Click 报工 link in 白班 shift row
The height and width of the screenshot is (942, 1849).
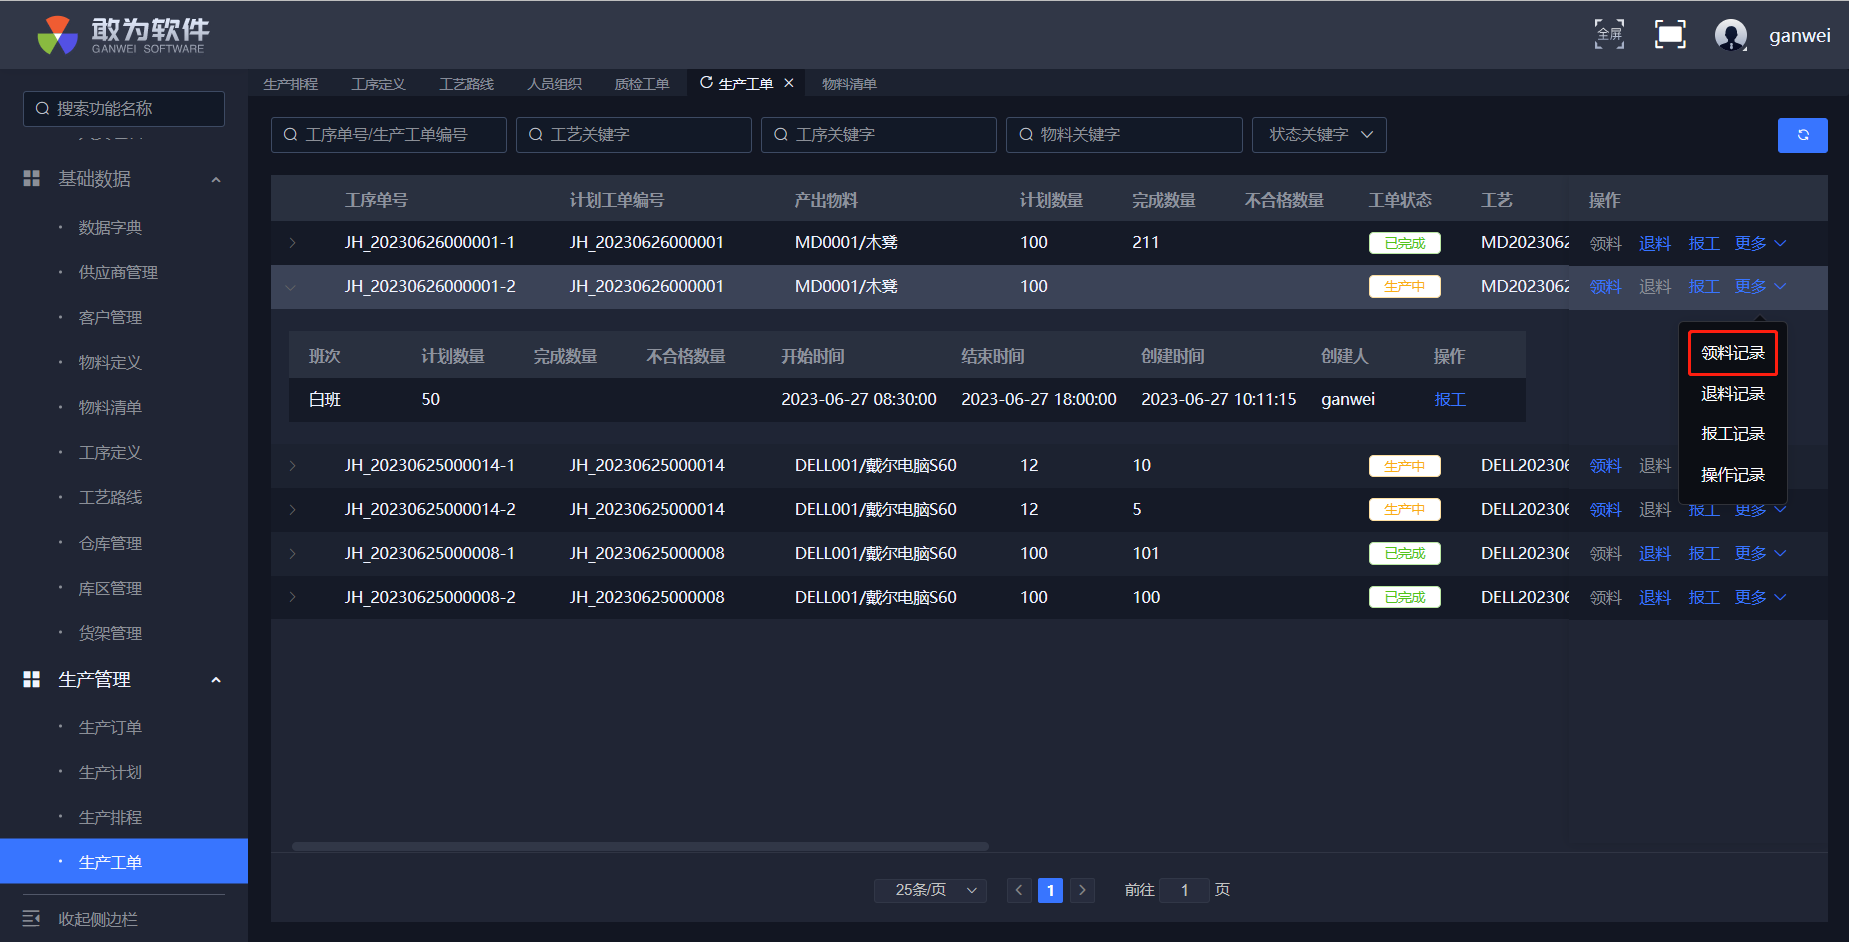[x=1449, y=399]
